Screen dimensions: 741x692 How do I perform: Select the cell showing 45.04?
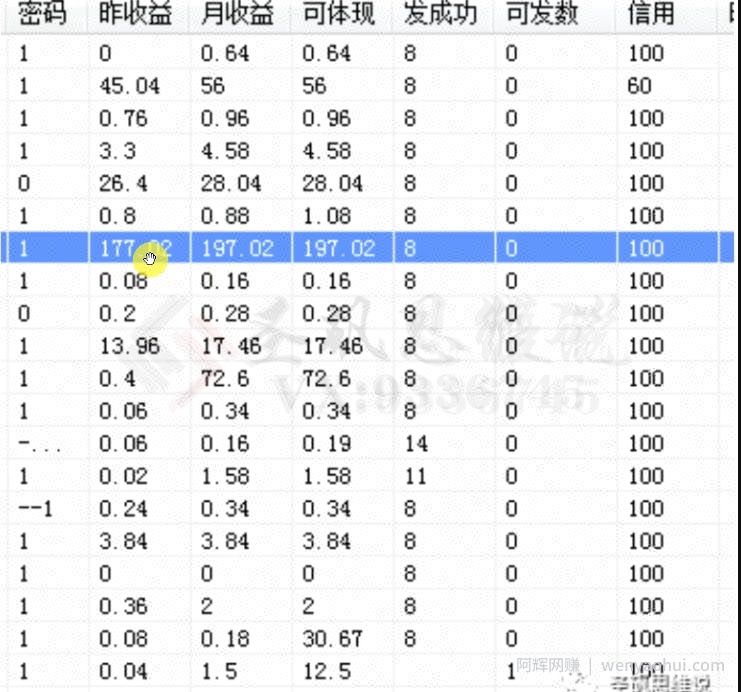pyautogui.click(x=129, y=86)
